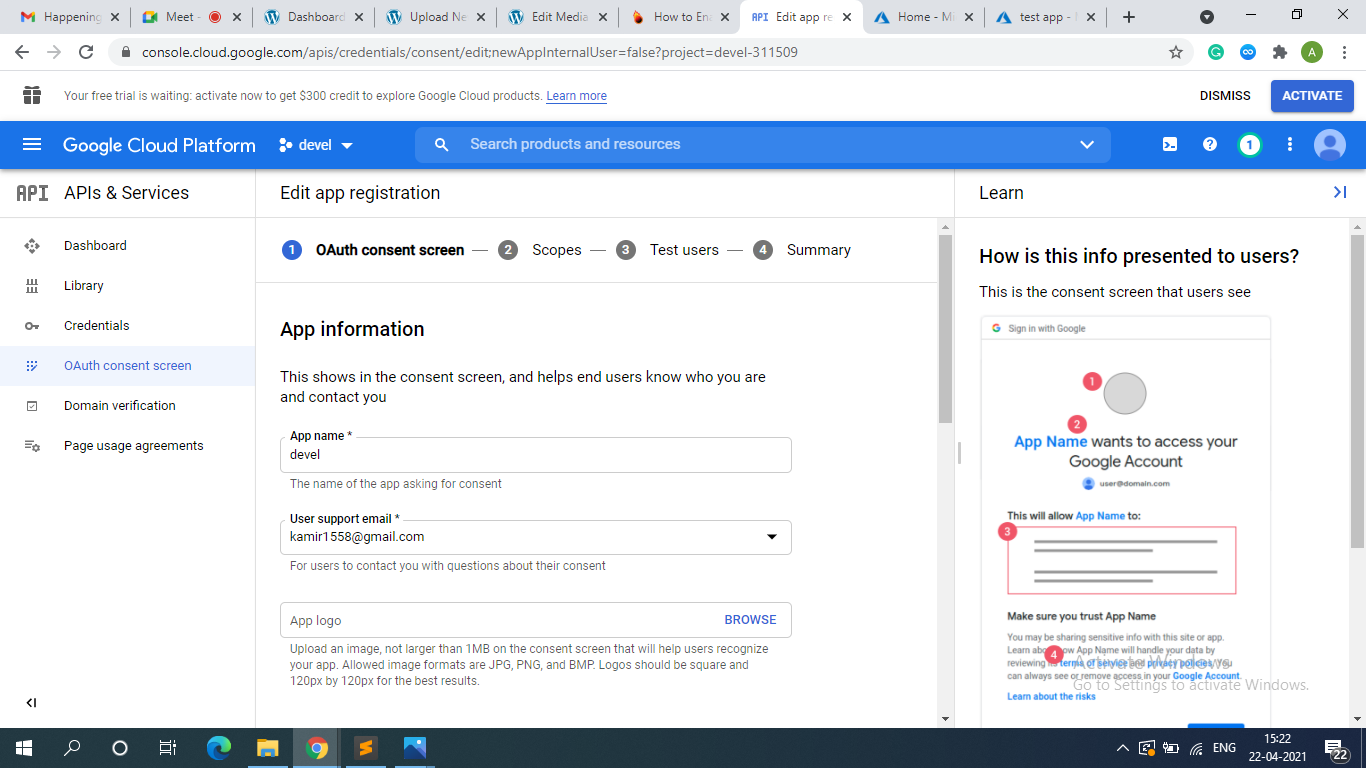Open File Explorer from the taskbar
Viewport: 1366px width, 768px height.
(267, 748)
